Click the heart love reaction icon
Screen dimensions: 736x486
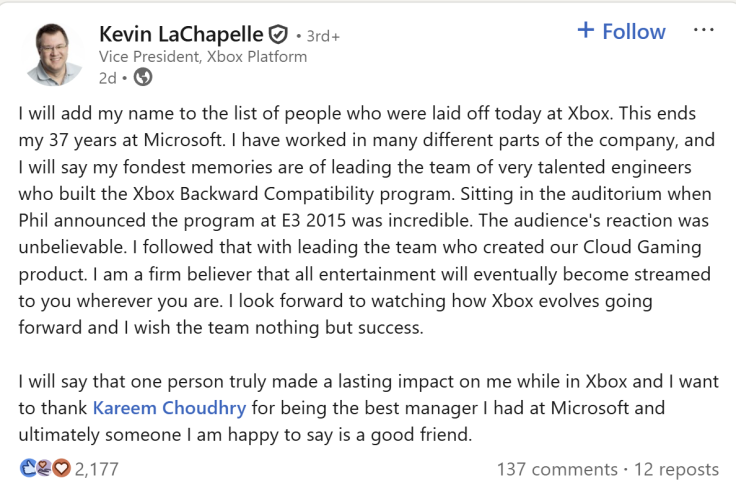click(x=61, y=468)
